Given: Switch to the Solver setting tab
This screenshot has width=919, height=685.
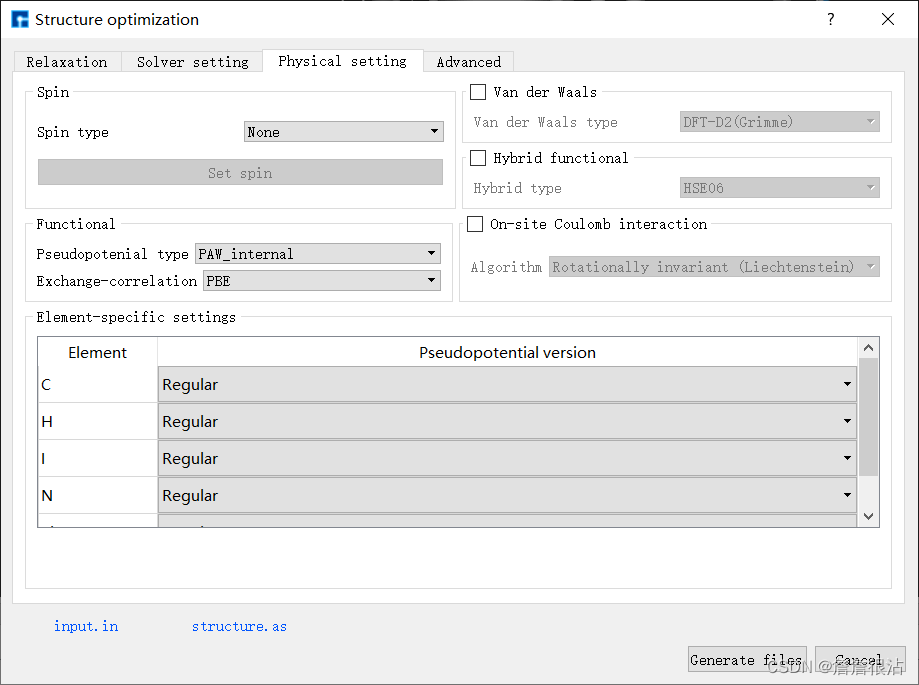Looking at the screenshot, I should pyautogui.click(x=192, y=62).
